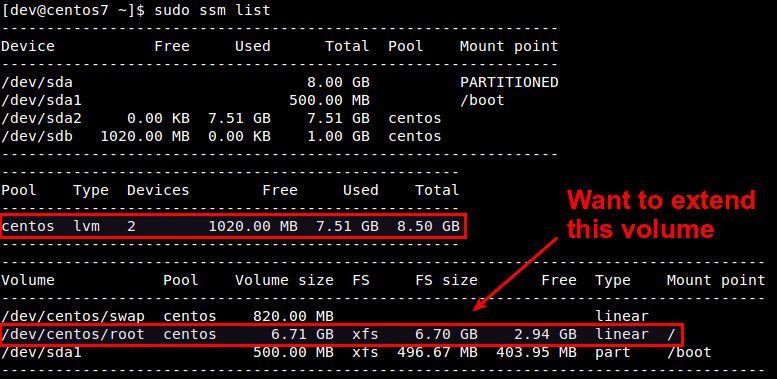Click the '/dev/centos/root' volume name

tap(73, 334)
